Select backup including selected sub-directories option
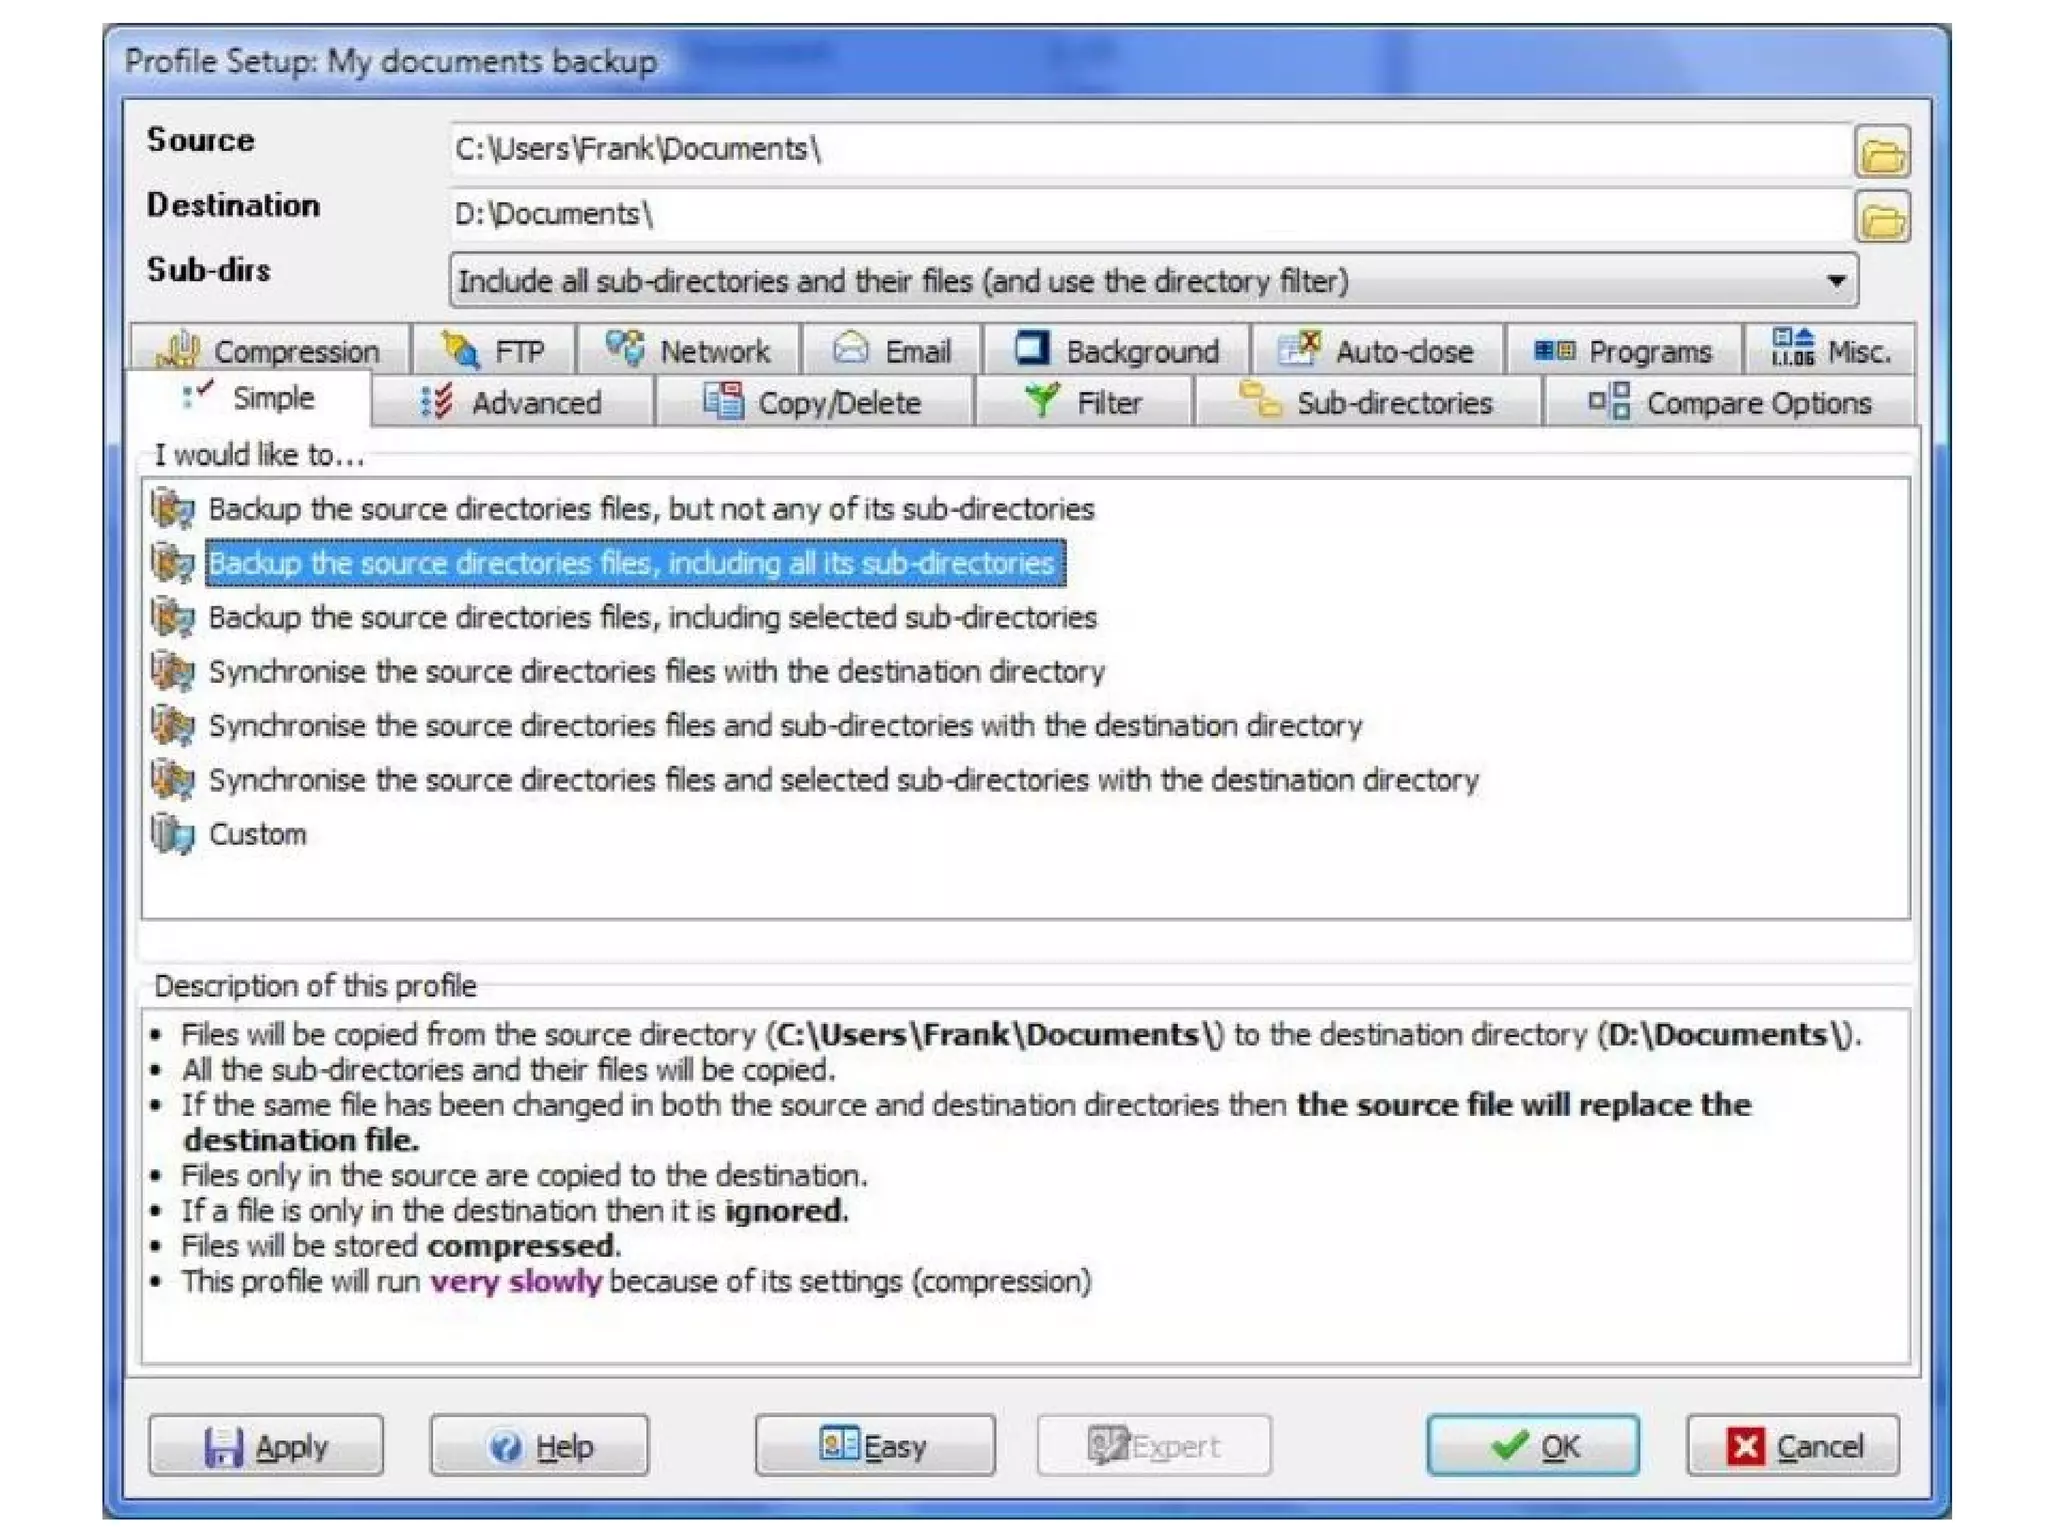2048x1536 pixels. pyautogui.click(x=652, y=617)
